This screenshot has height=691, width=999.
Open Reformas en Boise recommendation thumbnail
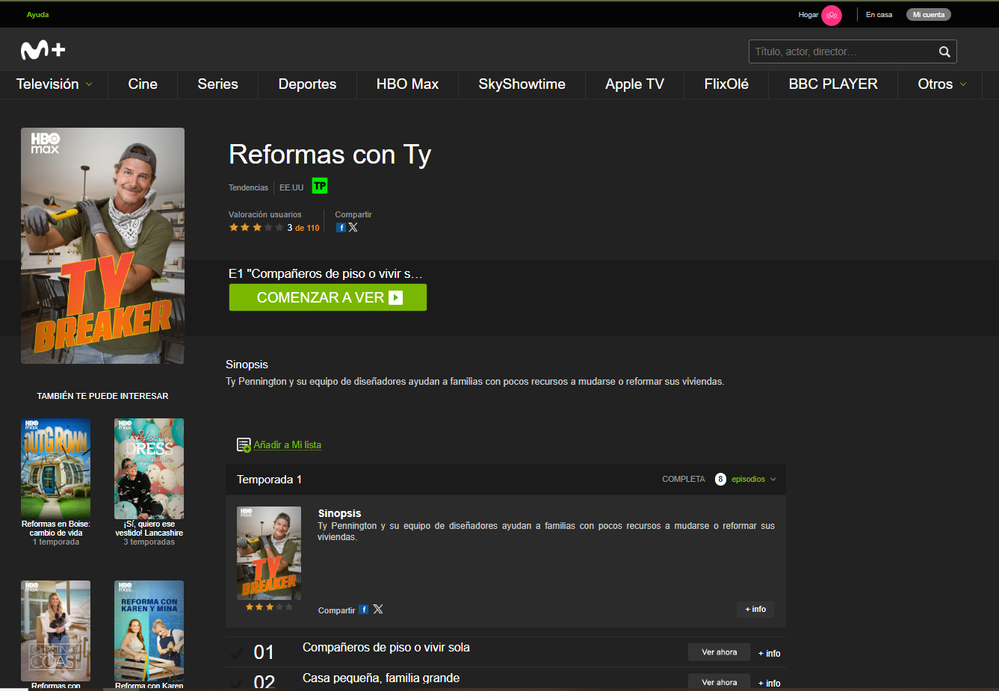[56, 467]
